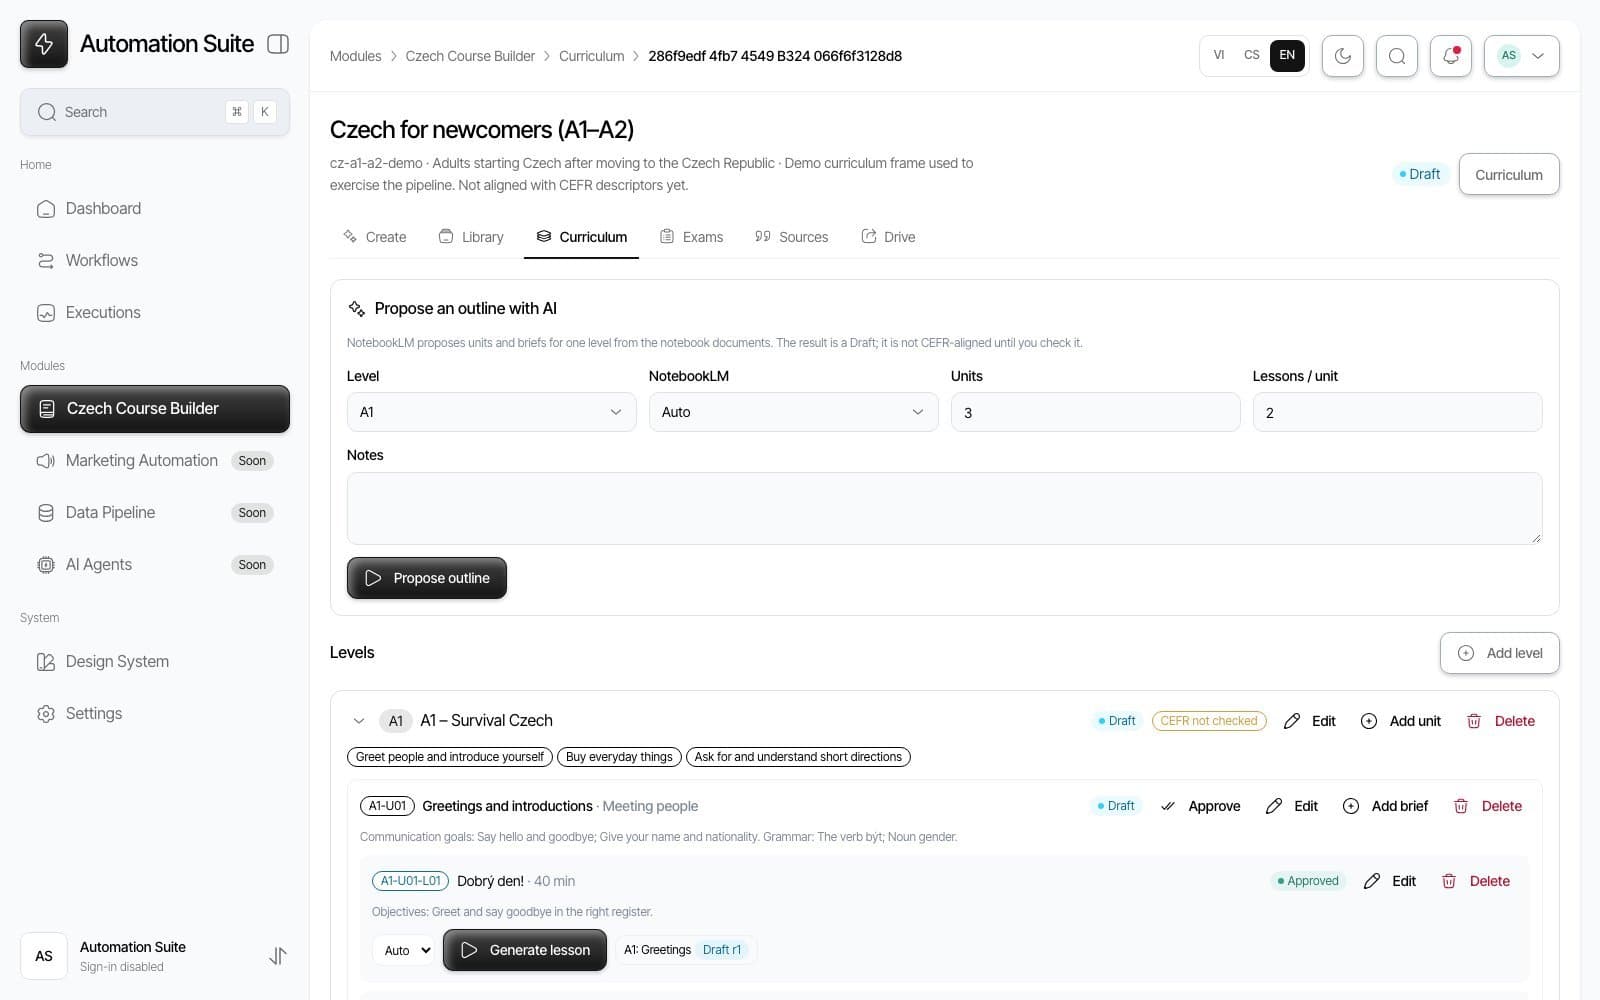1600x1000 pixels.
Task: Select the EN language option
Action: 1287,55
